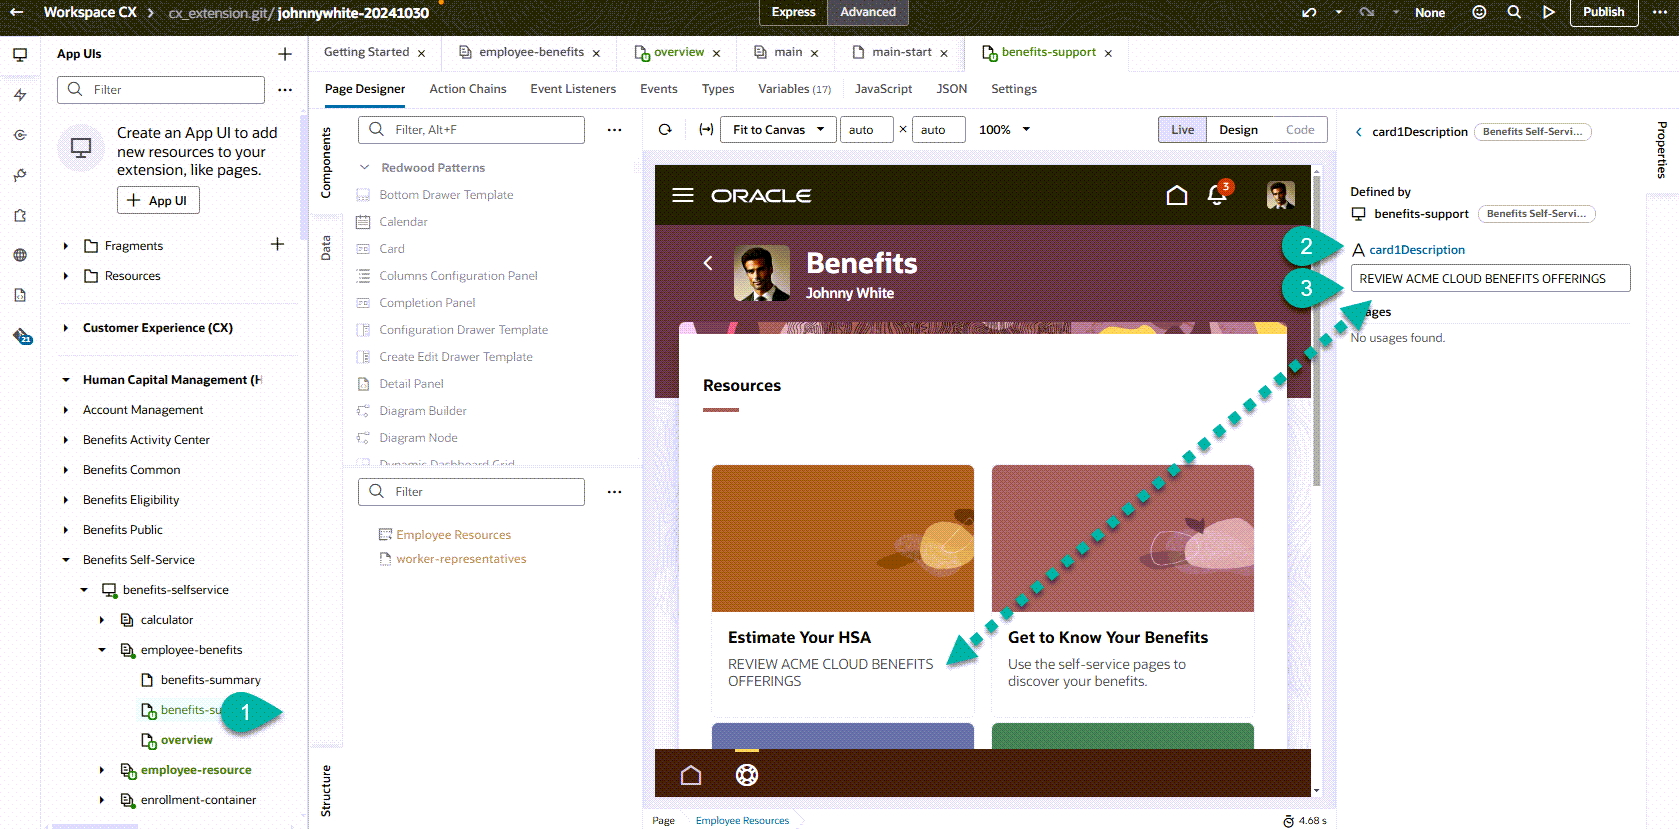Image resolution: width=1679 pixels, height=829 pixels.
Task: Open the header search magnifier icon
Action: [1514, 12]
